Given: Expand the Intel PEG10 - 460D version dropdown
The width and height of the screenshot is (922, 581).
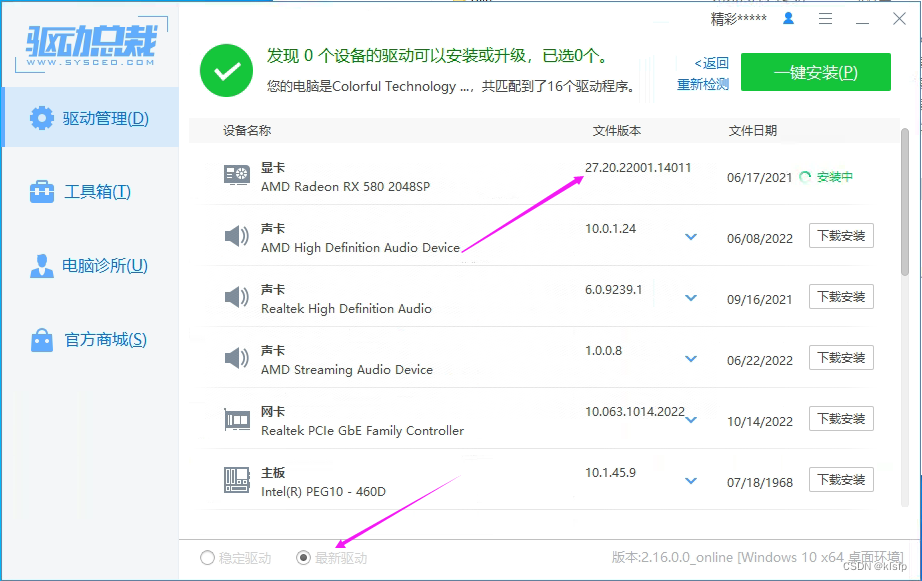Looking at the screenshot, I should pos(690,480).
